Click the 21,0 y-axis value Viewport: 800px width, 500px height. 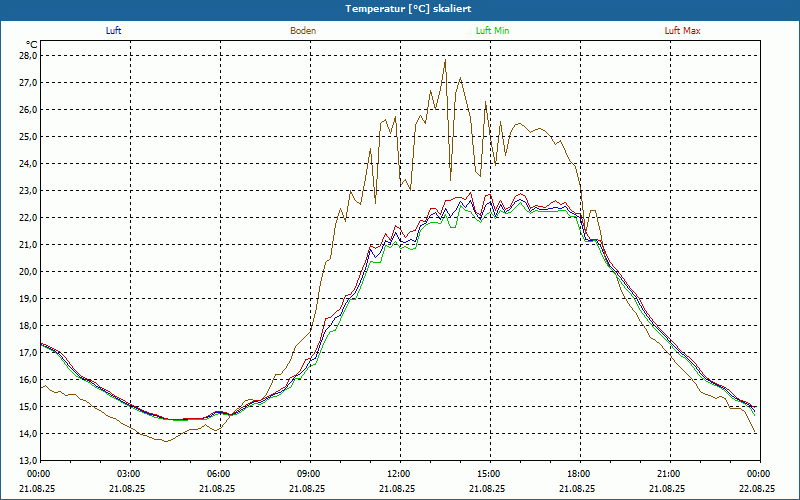point(29,245)
